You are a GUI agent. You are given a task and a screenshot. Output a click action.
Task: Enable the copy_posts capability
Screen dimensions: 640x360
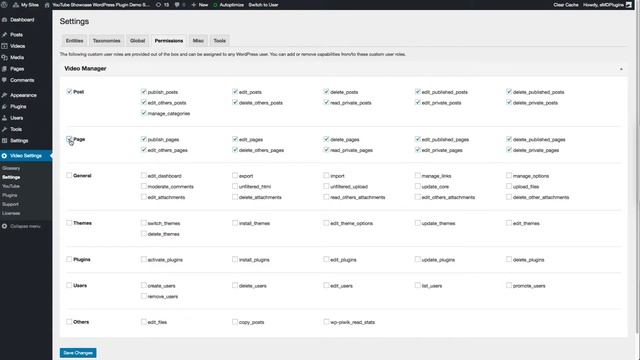[x=235, y=321]
